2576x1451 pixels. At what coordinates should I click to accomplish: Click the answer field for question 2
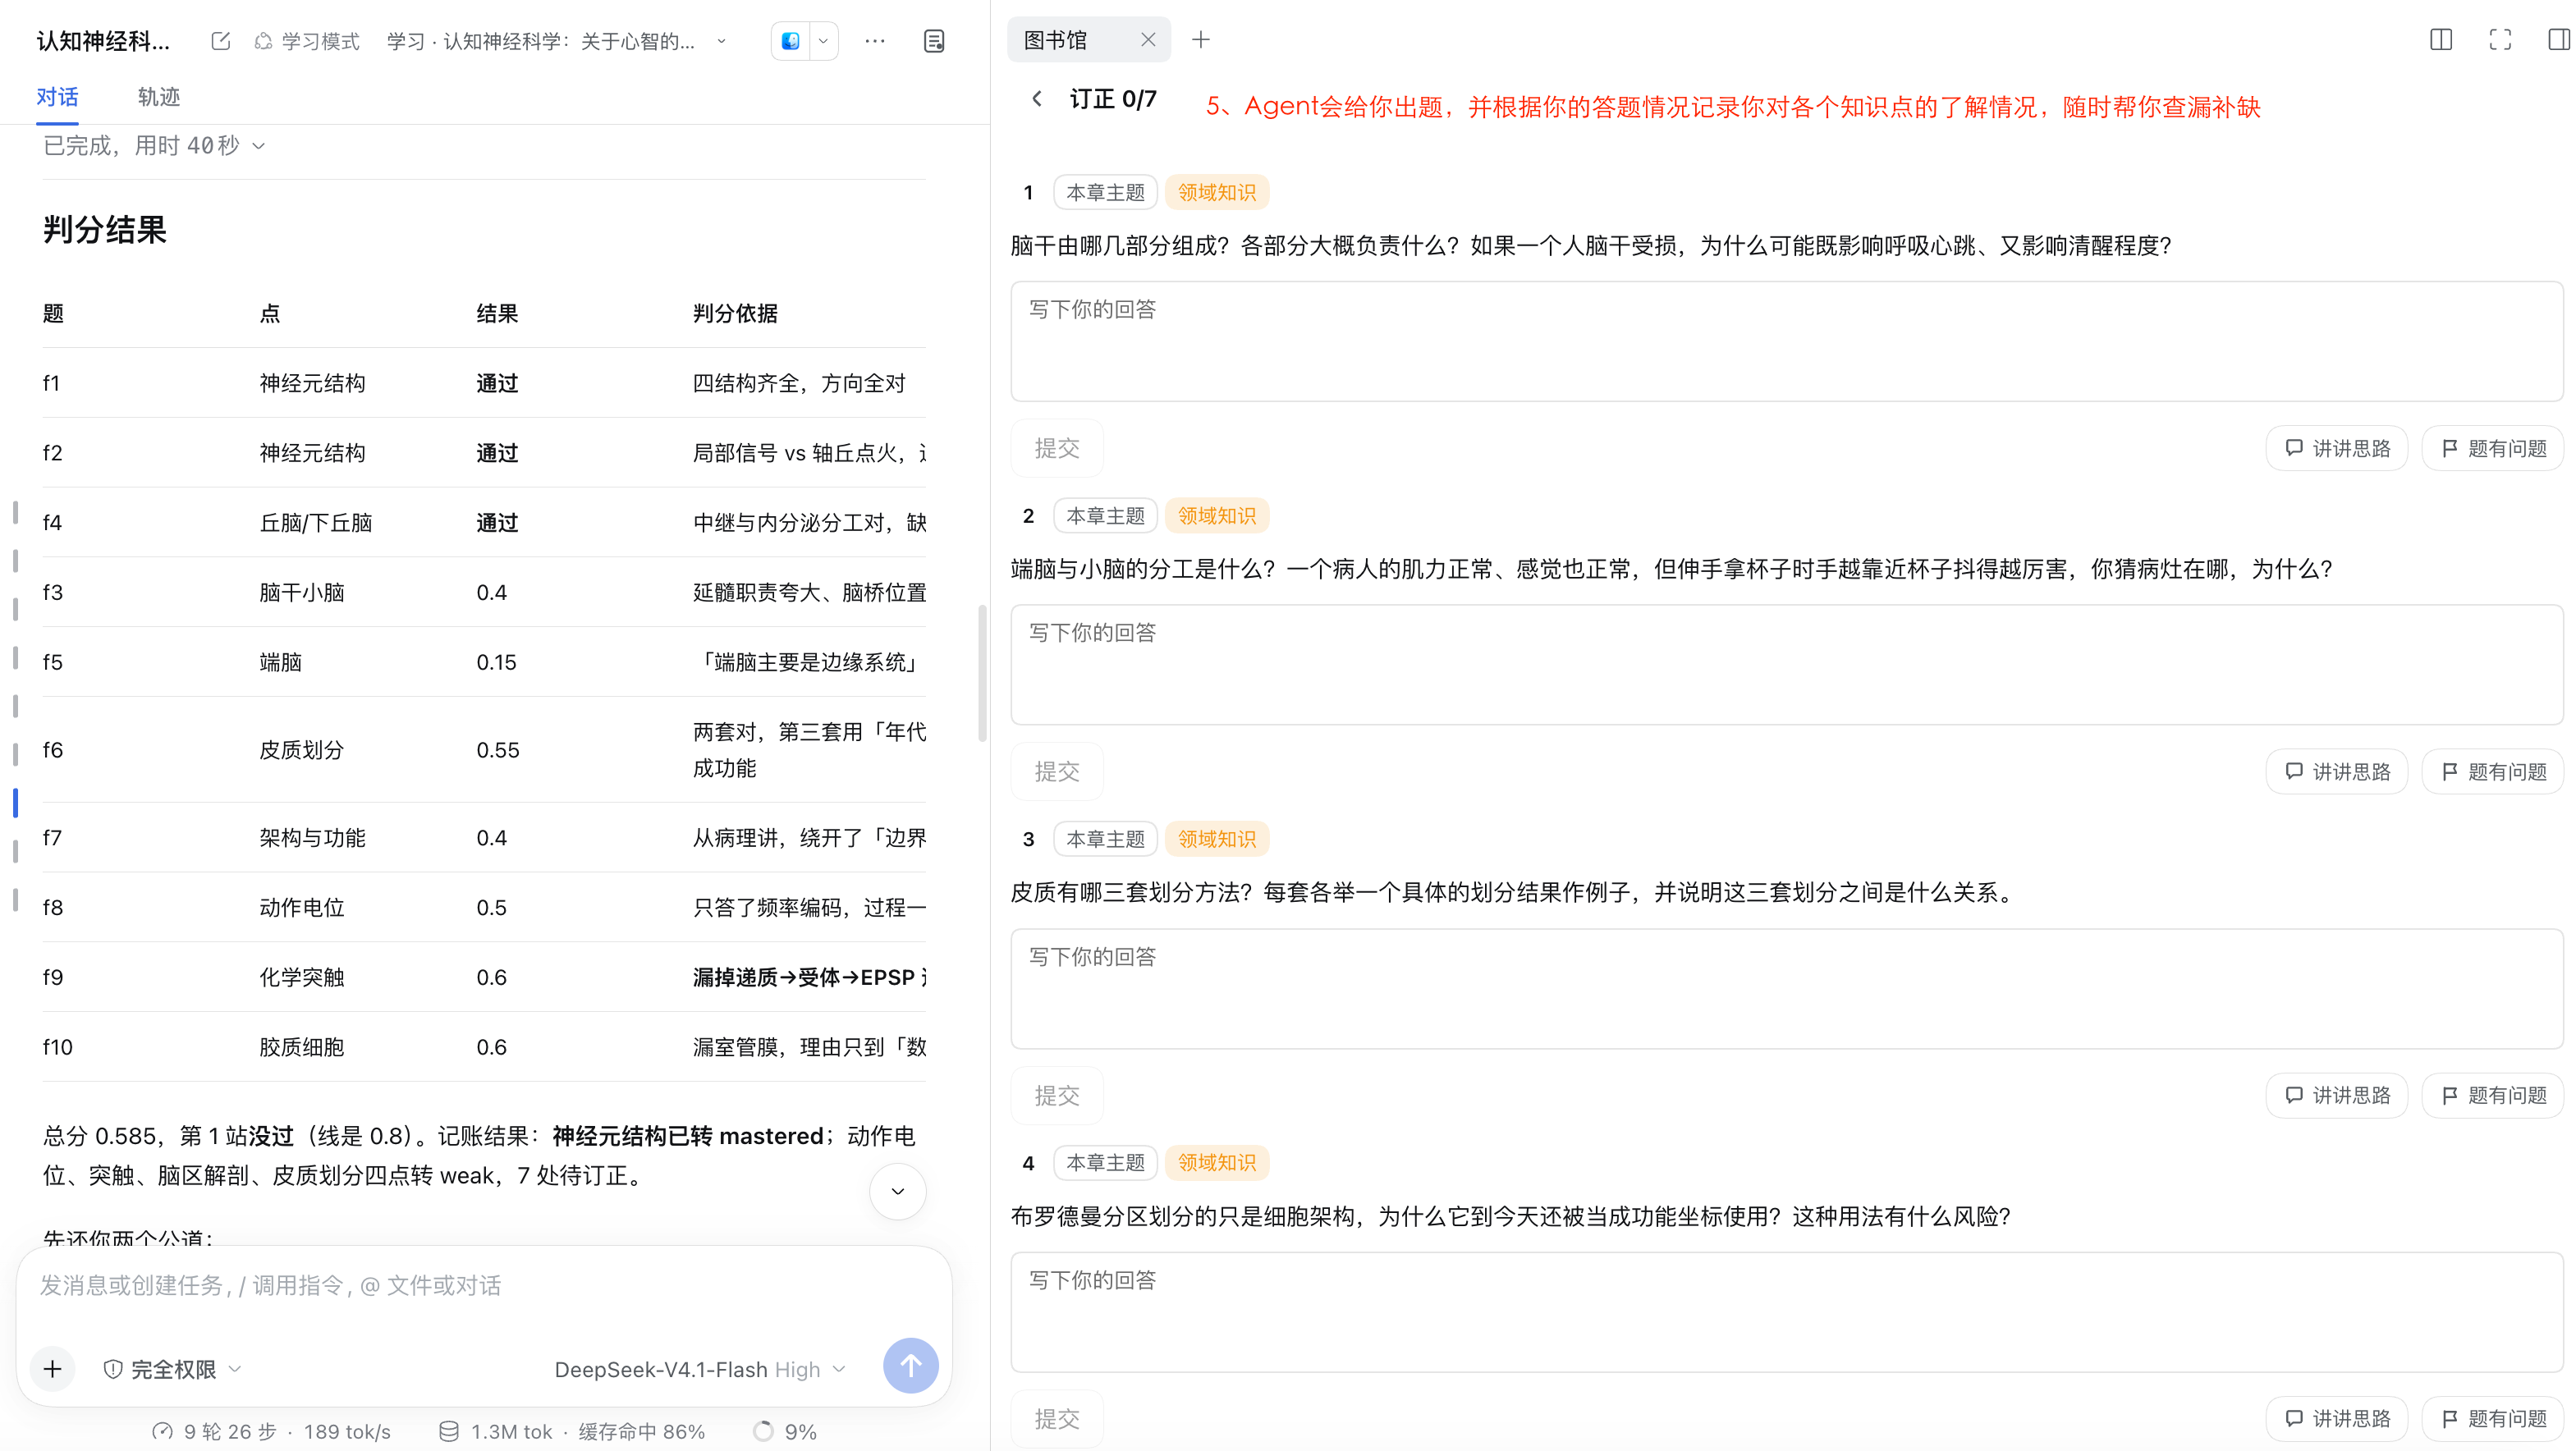pos(1786,664)
